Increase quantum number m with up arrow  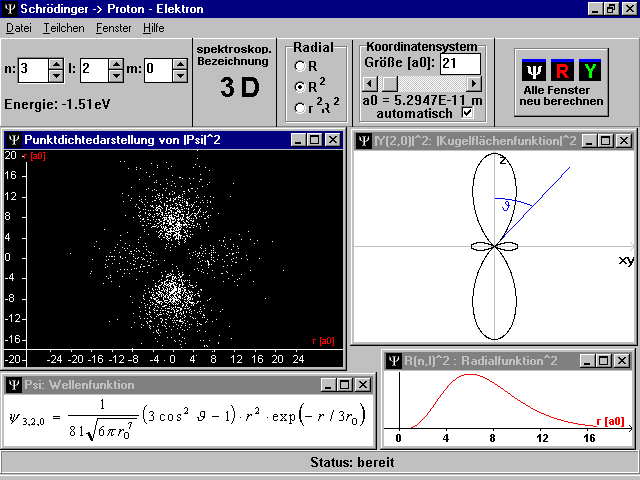pyautogui.click(x=178, y=64)
